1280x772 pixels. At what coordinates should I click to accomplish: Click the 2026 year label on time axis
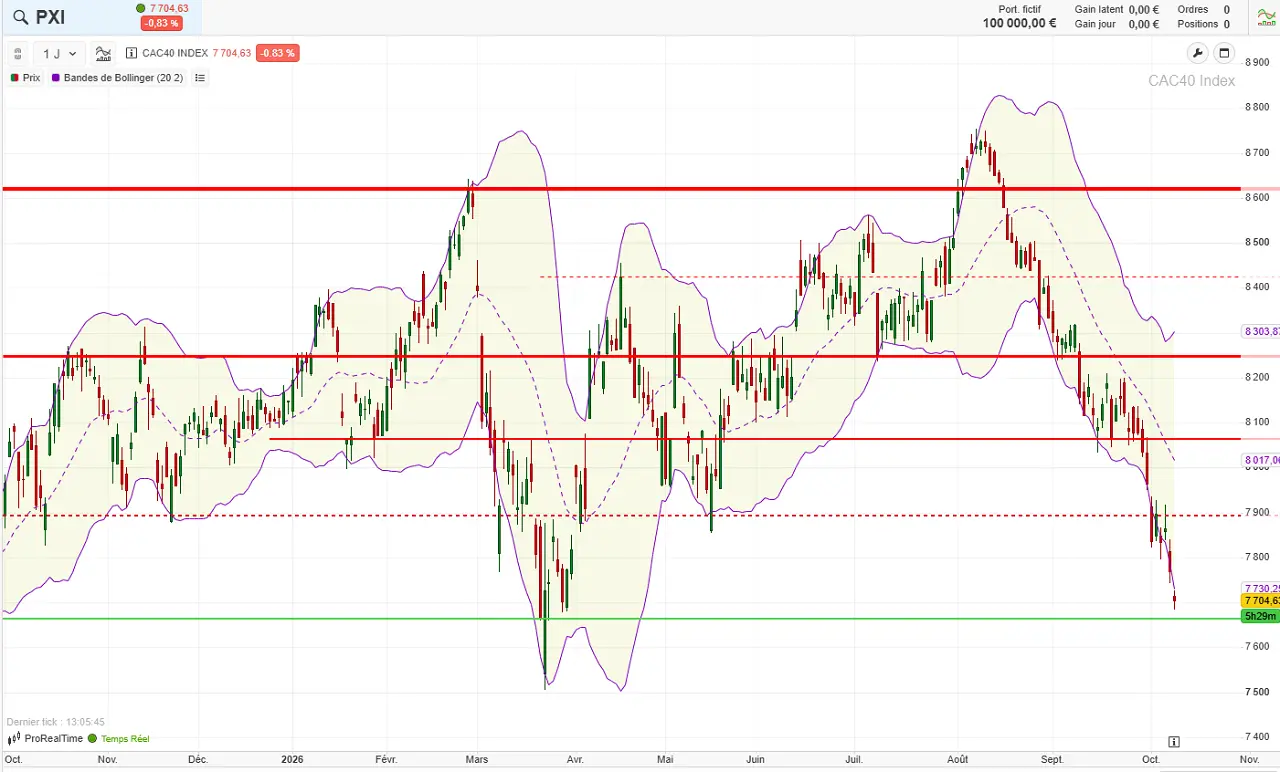[292, 760]
